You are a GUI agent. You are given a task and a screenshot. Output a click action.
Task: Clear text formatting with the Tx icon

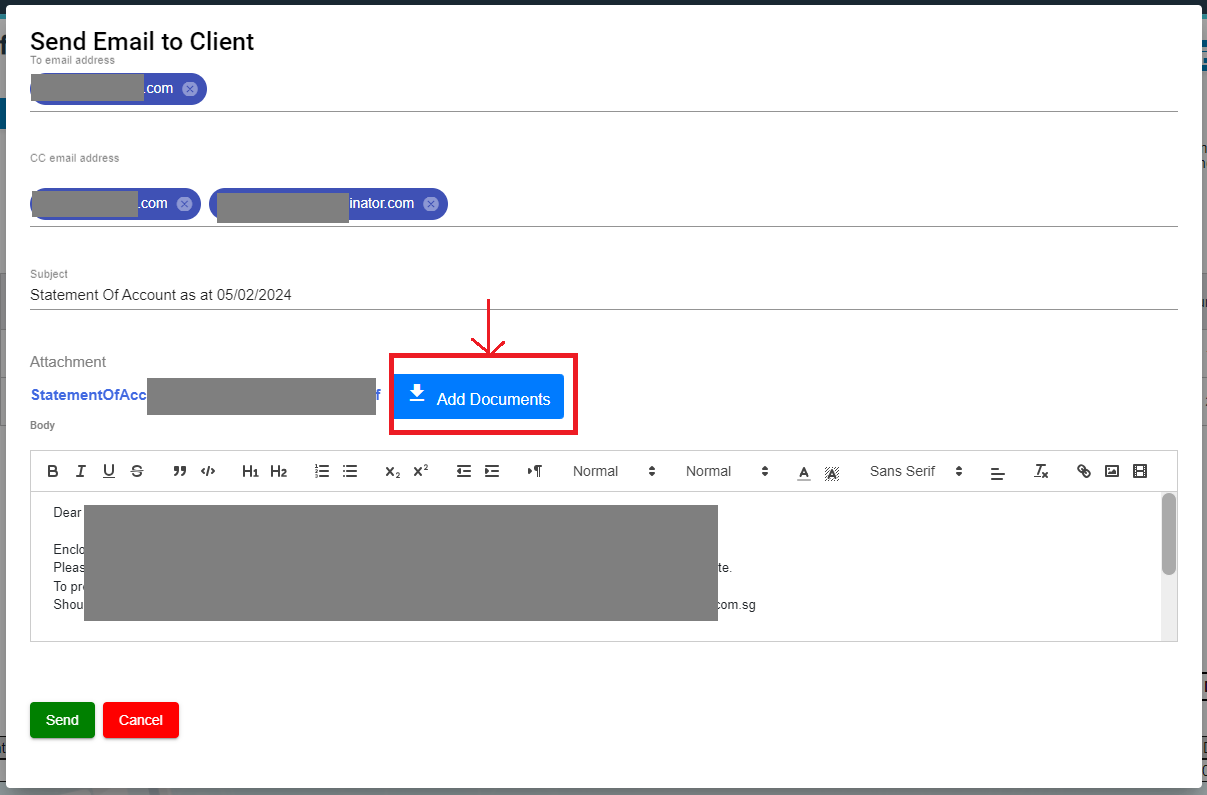[x=1041, y=471]
